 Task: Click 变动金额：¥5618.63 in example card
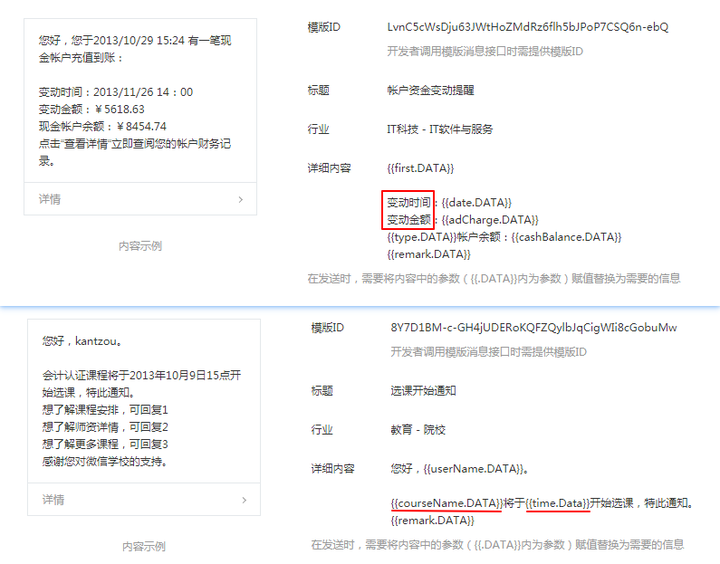91,109
